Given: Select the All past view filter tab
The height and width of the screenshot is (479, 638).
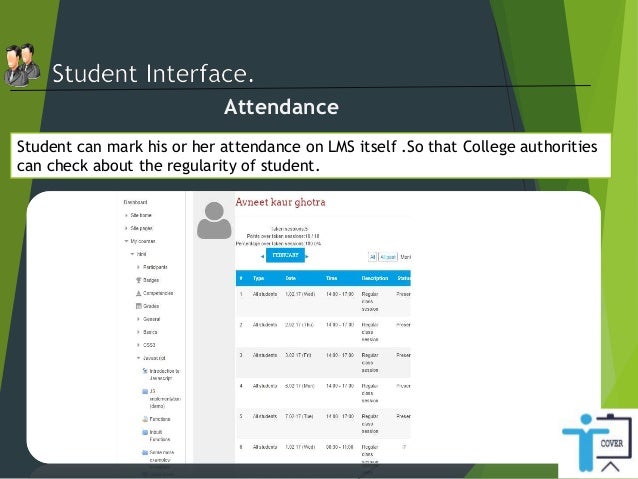Looking at the screenshot, I should 388,257.
